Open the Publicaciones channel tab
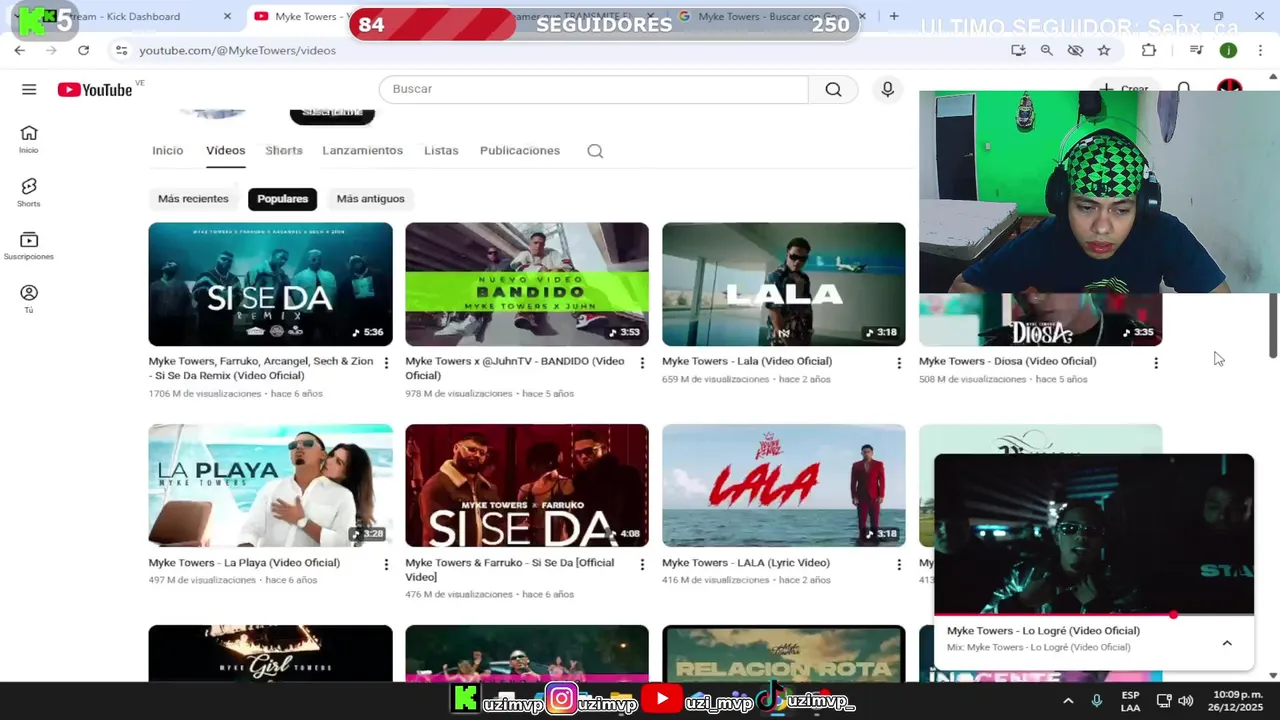Image resolution: width=1280 pixels, height=720 pixels. tap(520, 150)
